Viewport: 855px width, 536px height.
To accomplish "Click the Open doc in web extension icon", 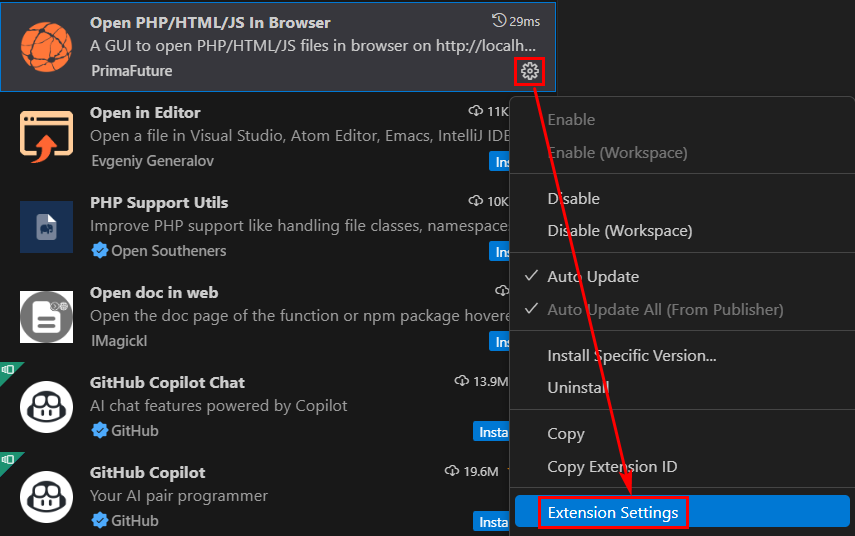I will [46, 317].
